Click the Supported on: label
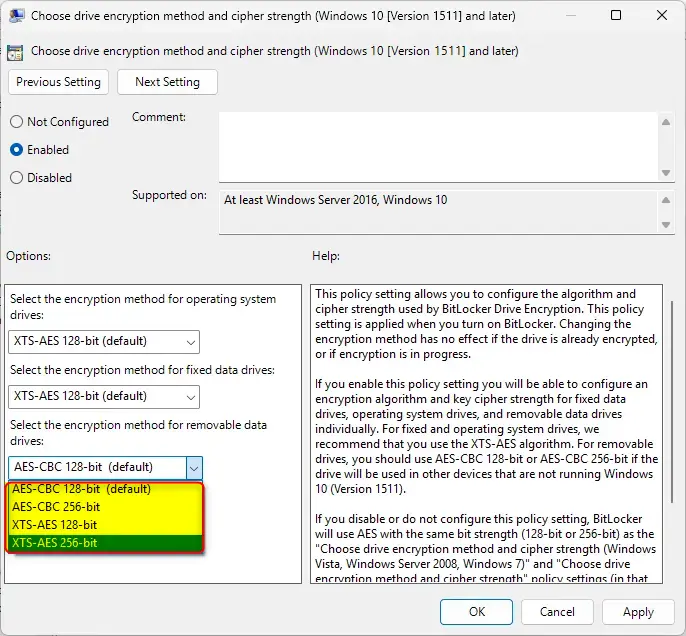Screen dimensions: 686x636 click(x=169, y=195)
